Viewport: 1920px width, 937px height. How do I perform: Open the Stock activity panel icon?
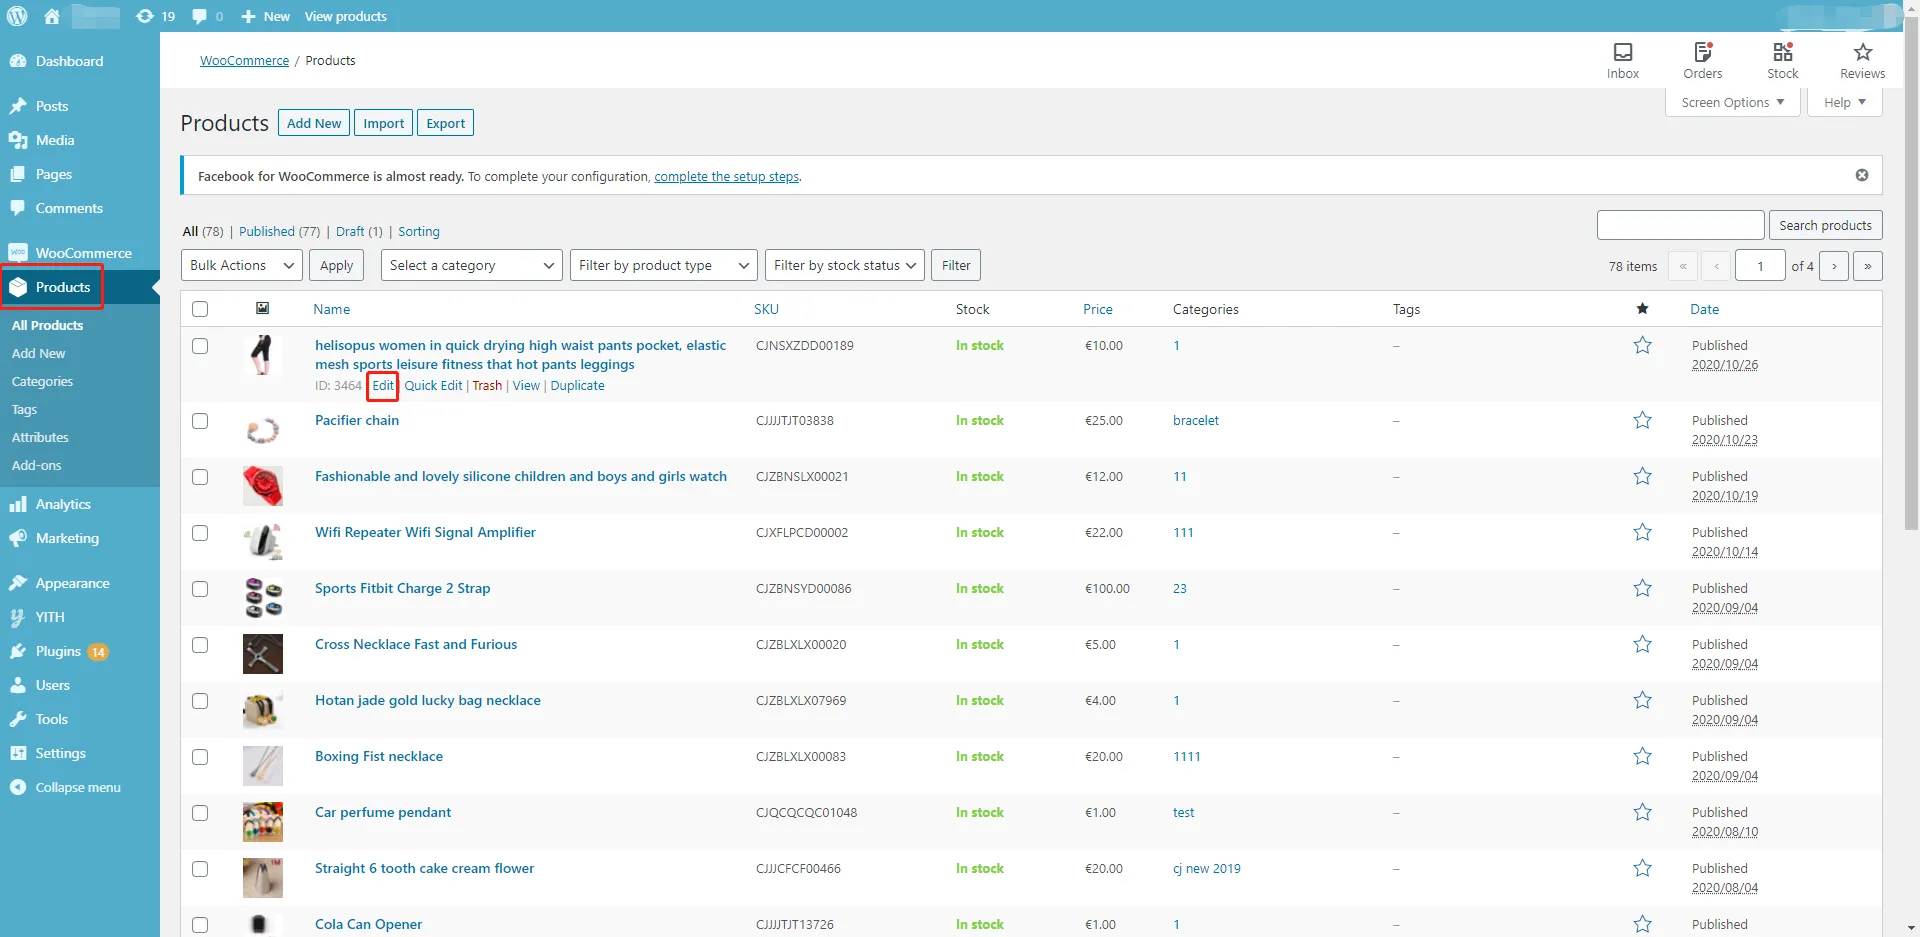tap(1782, 52)
